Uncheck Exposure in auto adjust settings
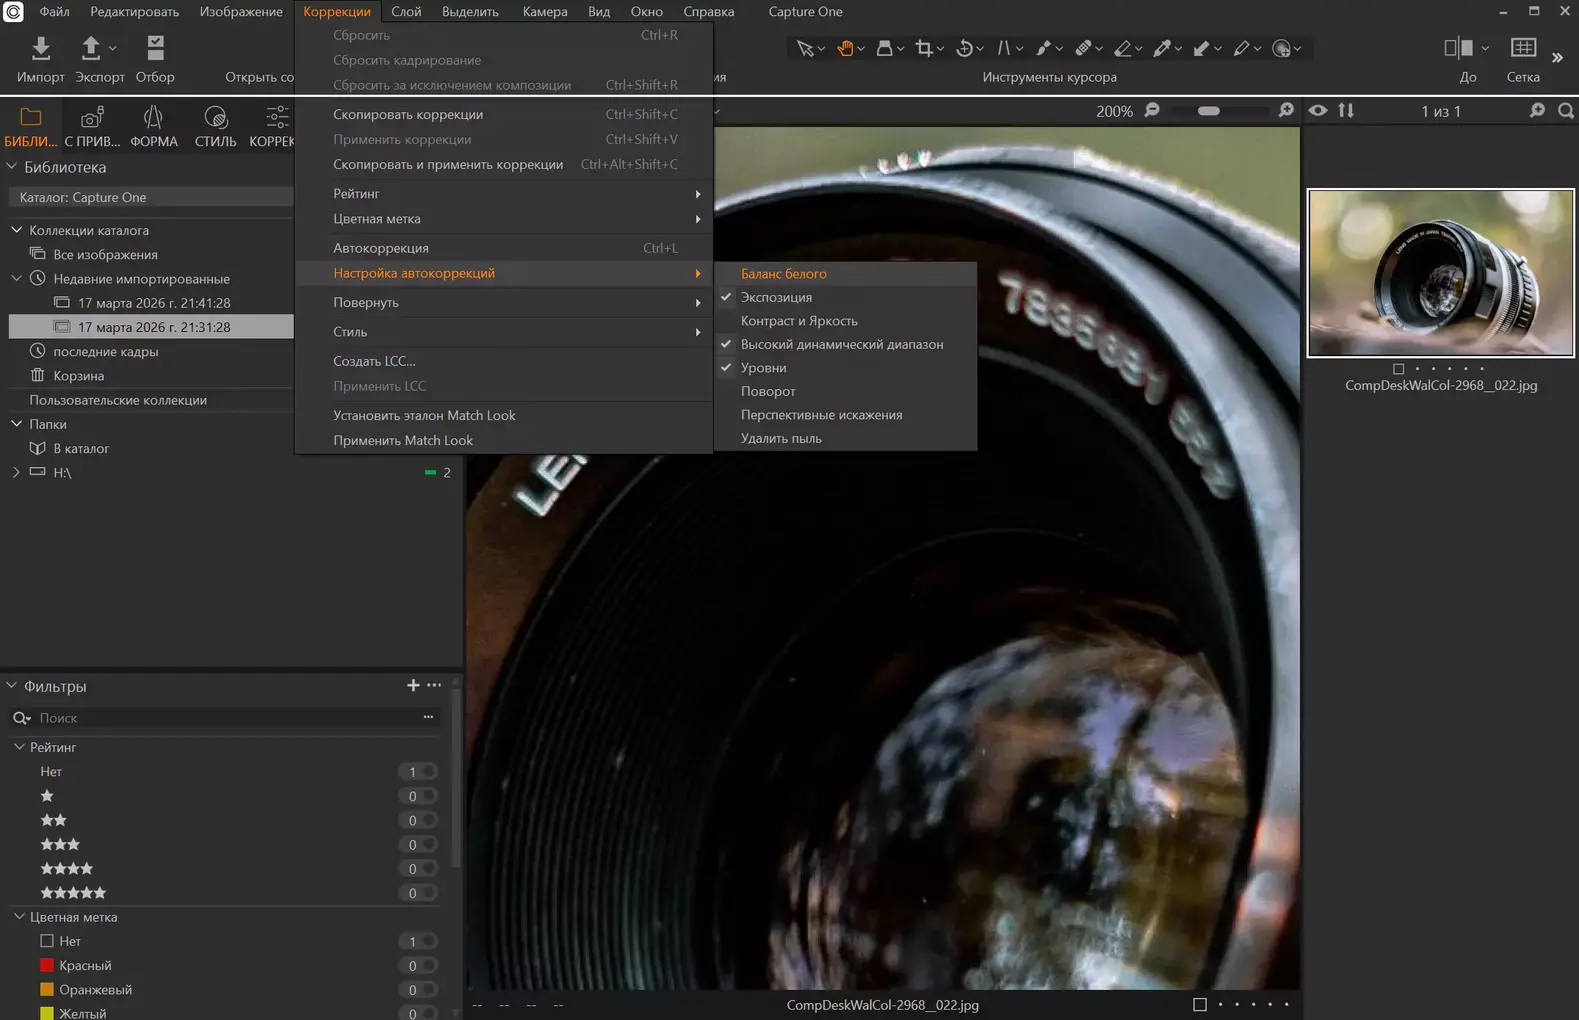The width and height of the screenshot is (1579, 1020). [776, 297]
